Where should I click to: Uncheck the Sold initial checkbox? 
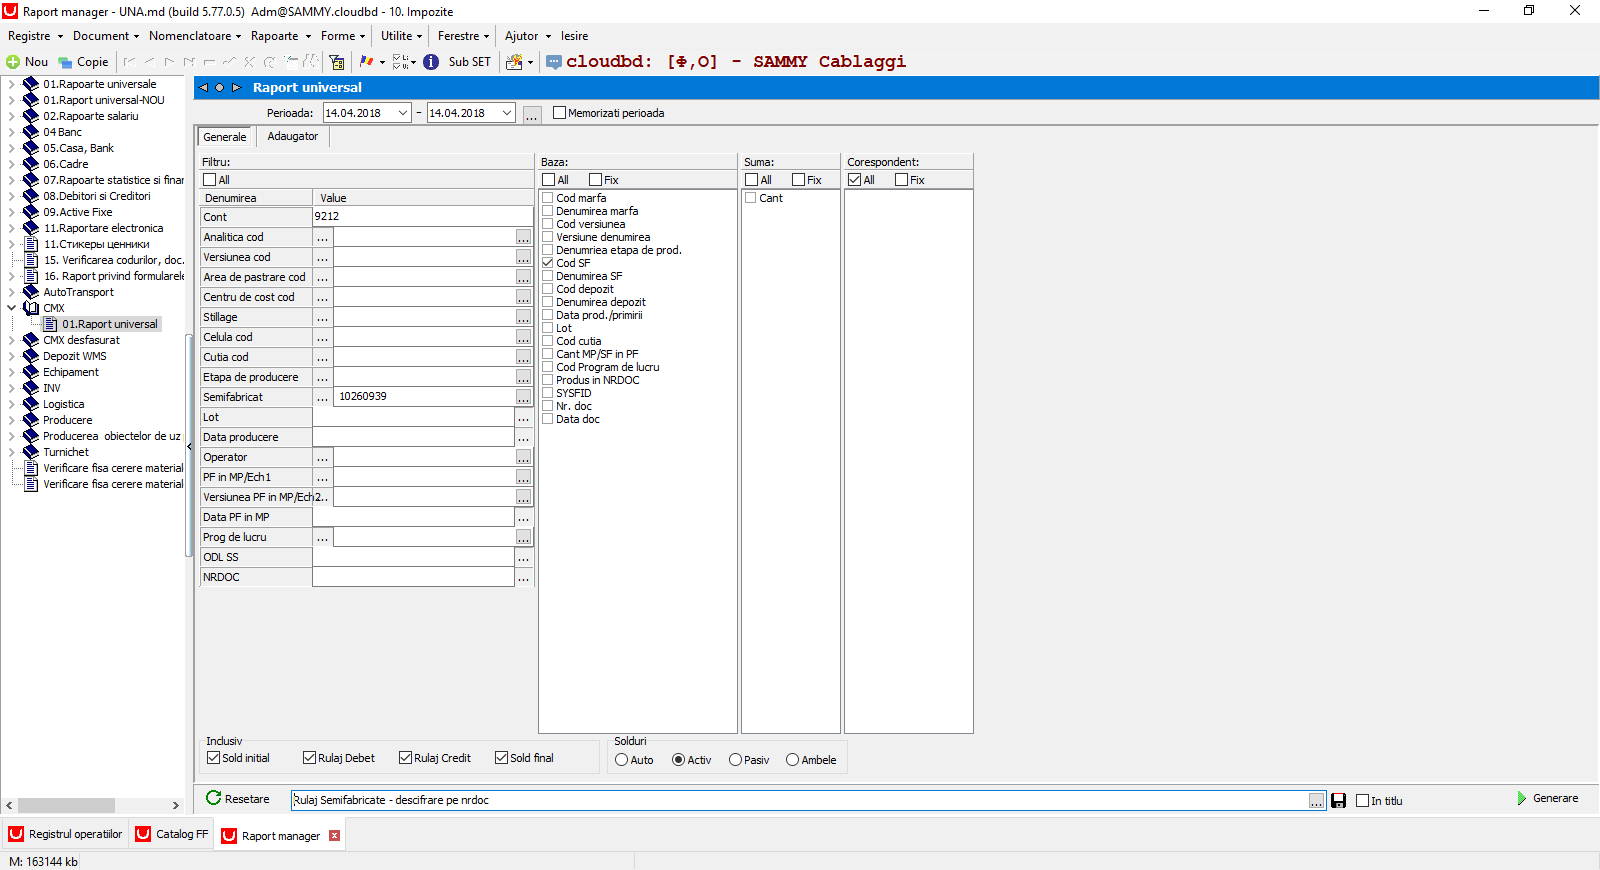213,758
